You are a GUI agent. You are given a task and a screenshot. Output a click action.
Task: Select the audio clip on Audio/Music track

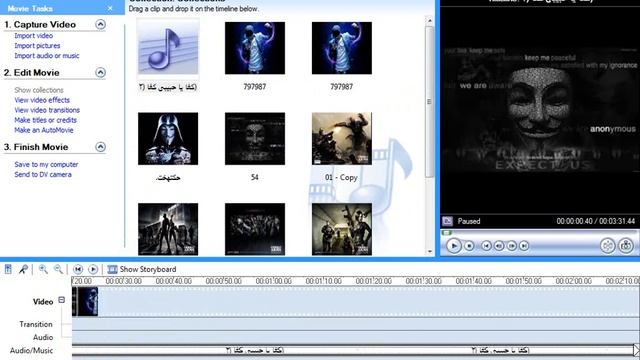353,350
